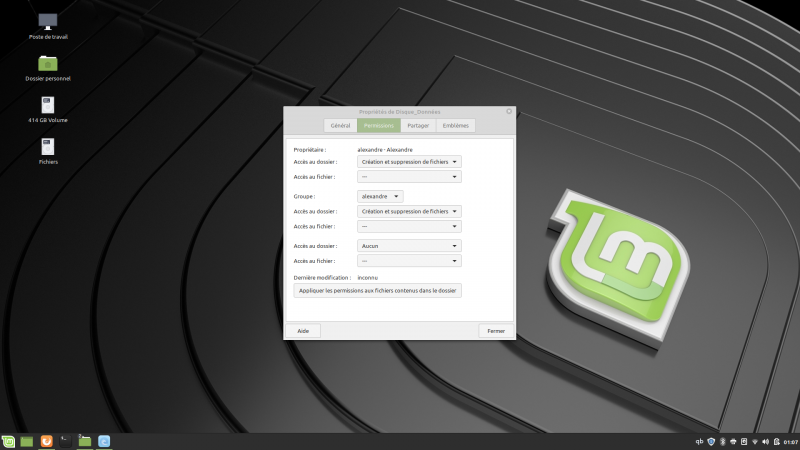Open owner's Accès au fichier dropdown

(409, 177)
